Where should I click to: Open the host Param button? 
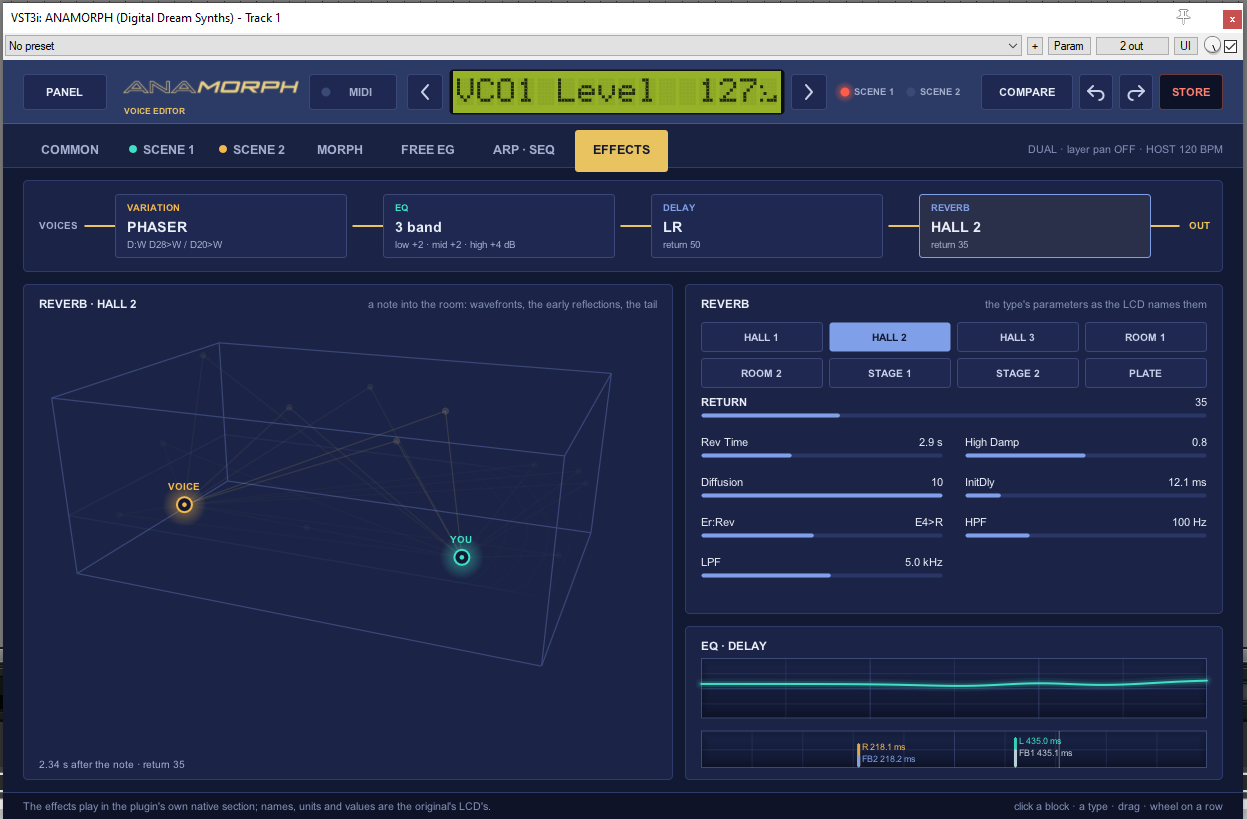point(1069,46)
